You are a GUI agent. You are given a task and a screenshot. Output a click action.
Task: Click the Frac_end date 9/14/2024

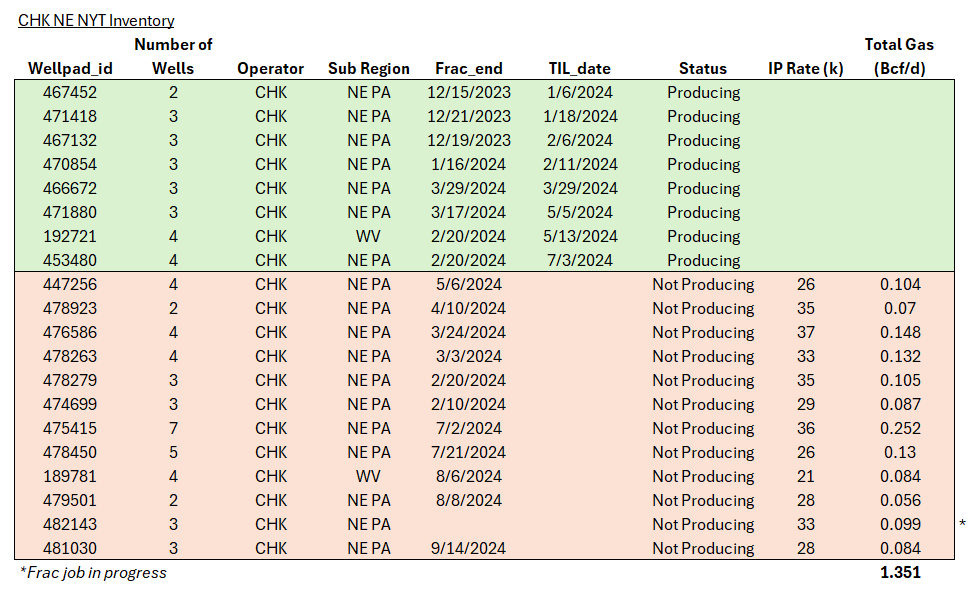(468, 548)
